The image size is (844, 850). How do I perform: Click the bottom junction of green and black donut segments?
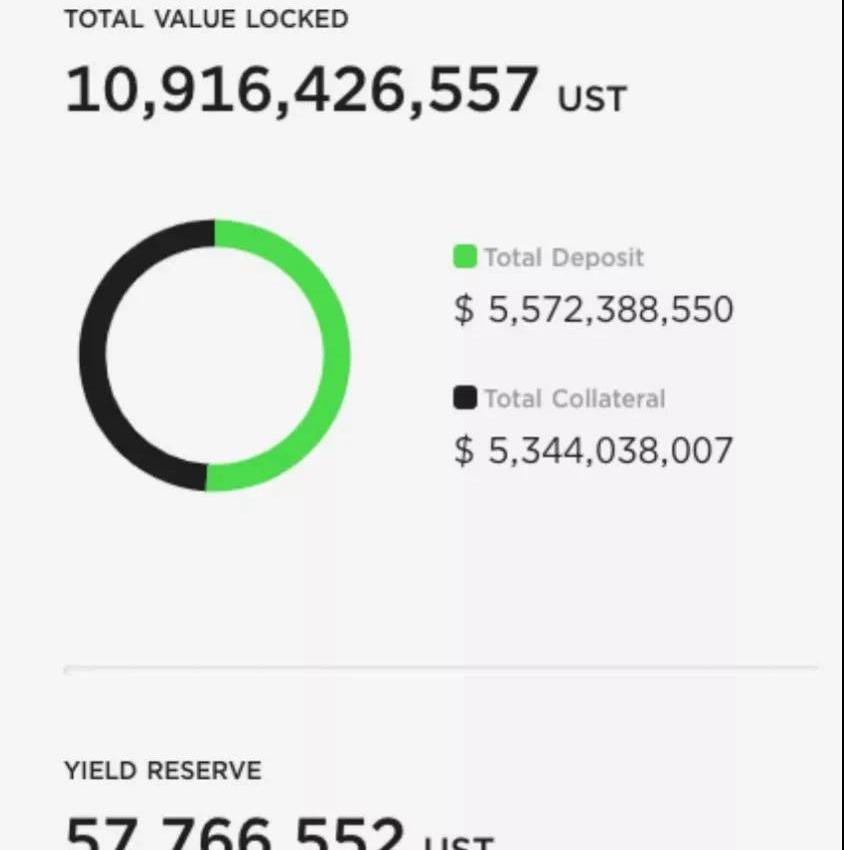[207, 477]
